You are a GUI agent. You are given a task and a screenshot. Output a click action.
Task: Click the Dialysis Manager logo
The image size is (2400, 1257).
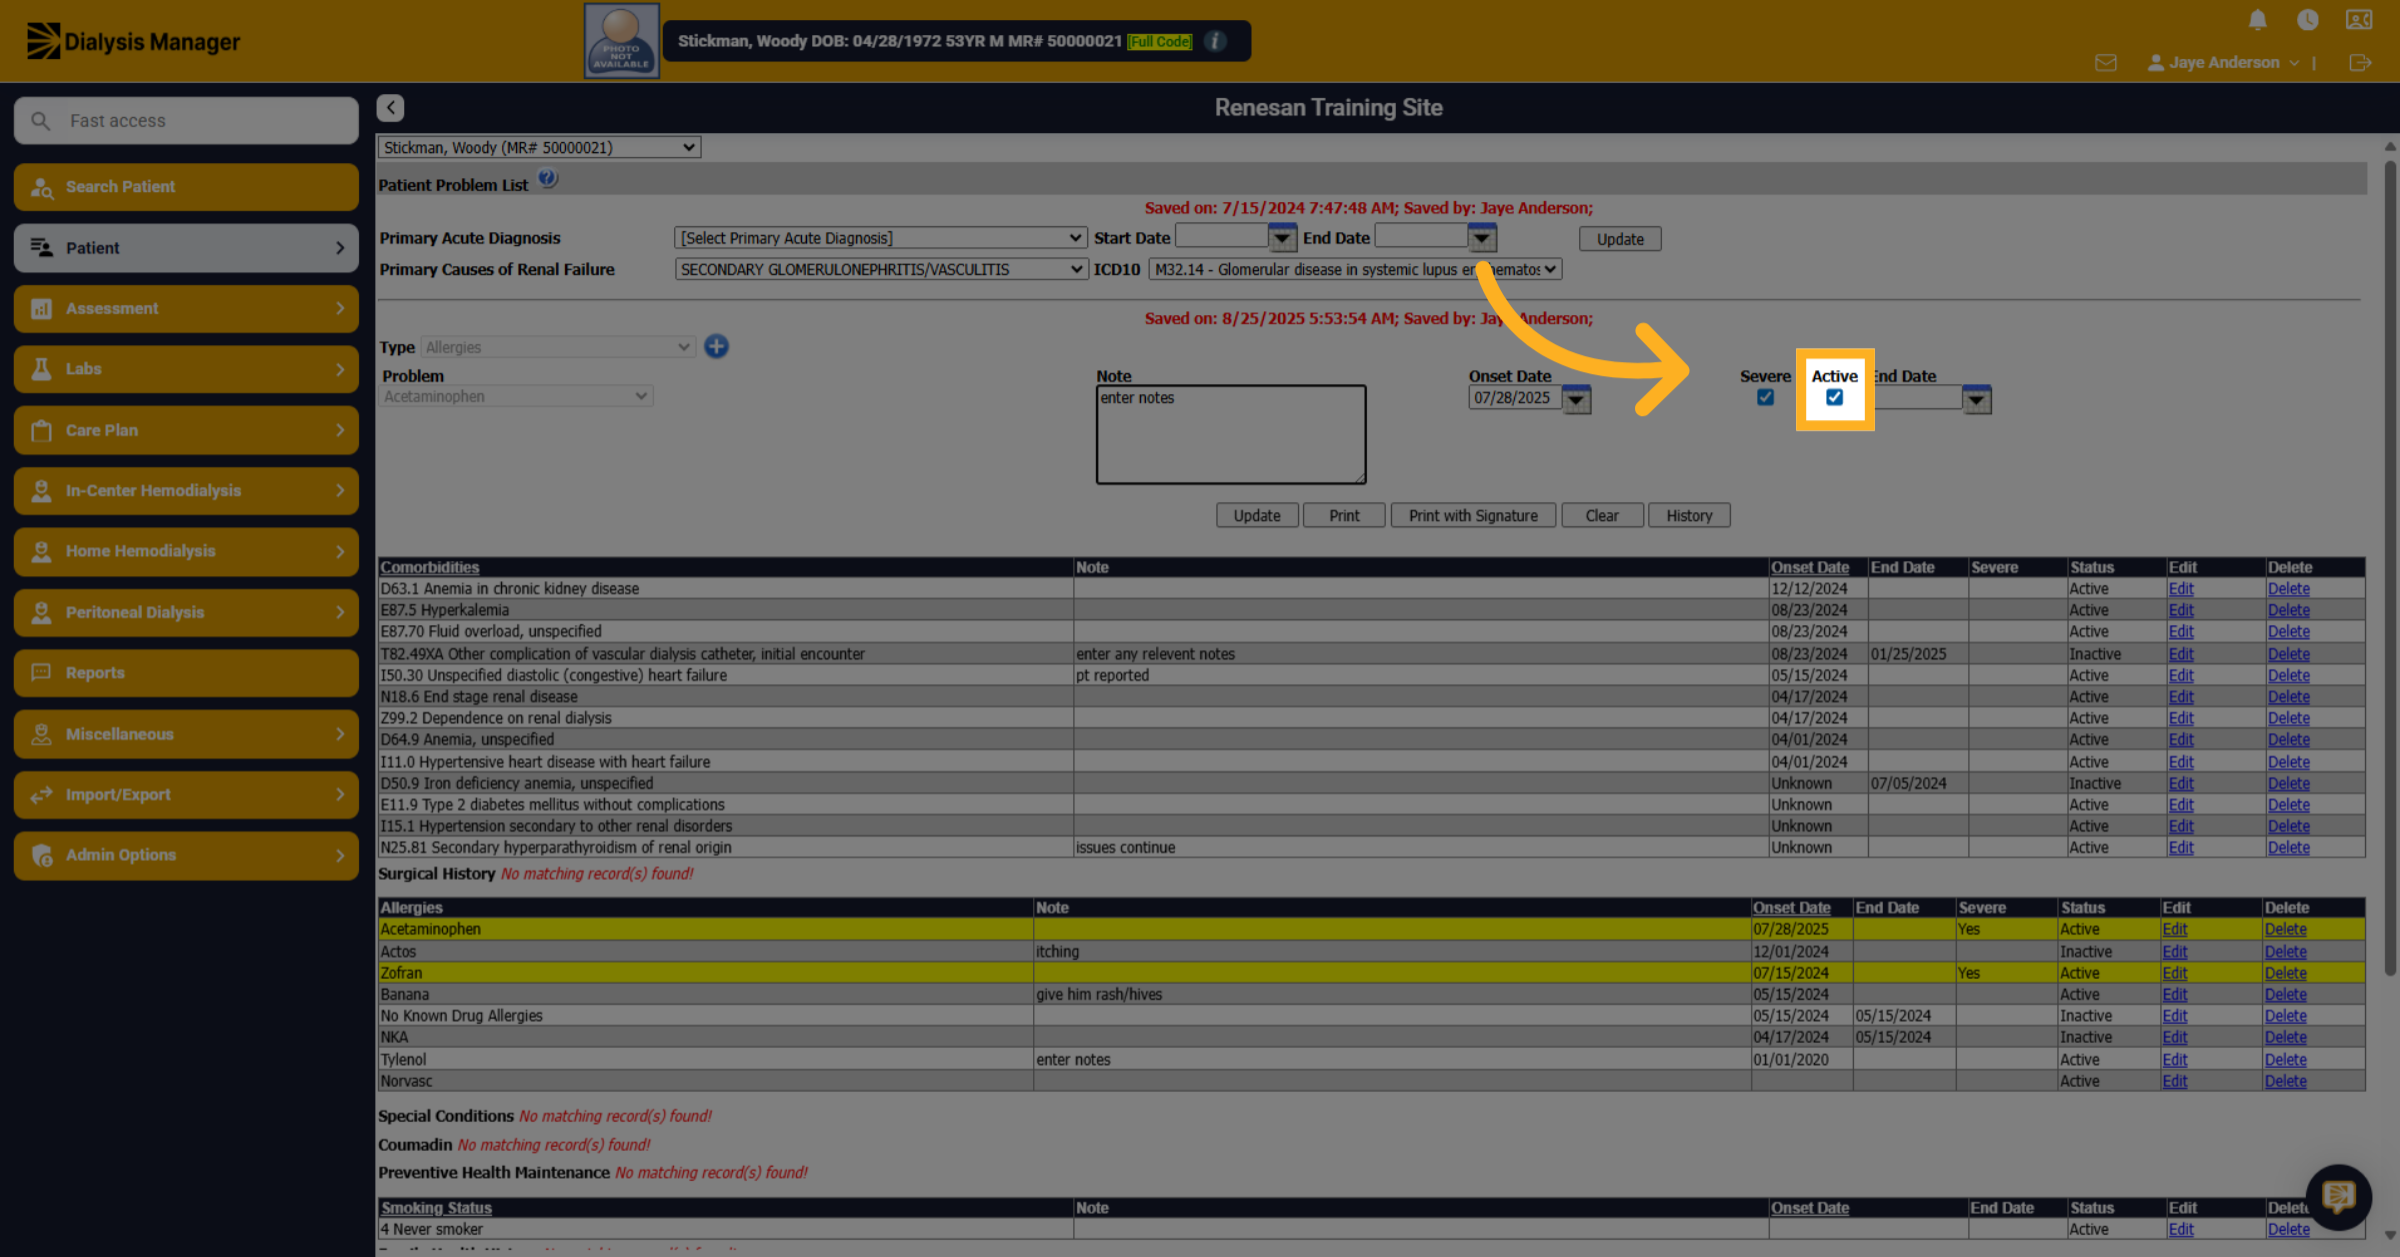pos(133,41)
